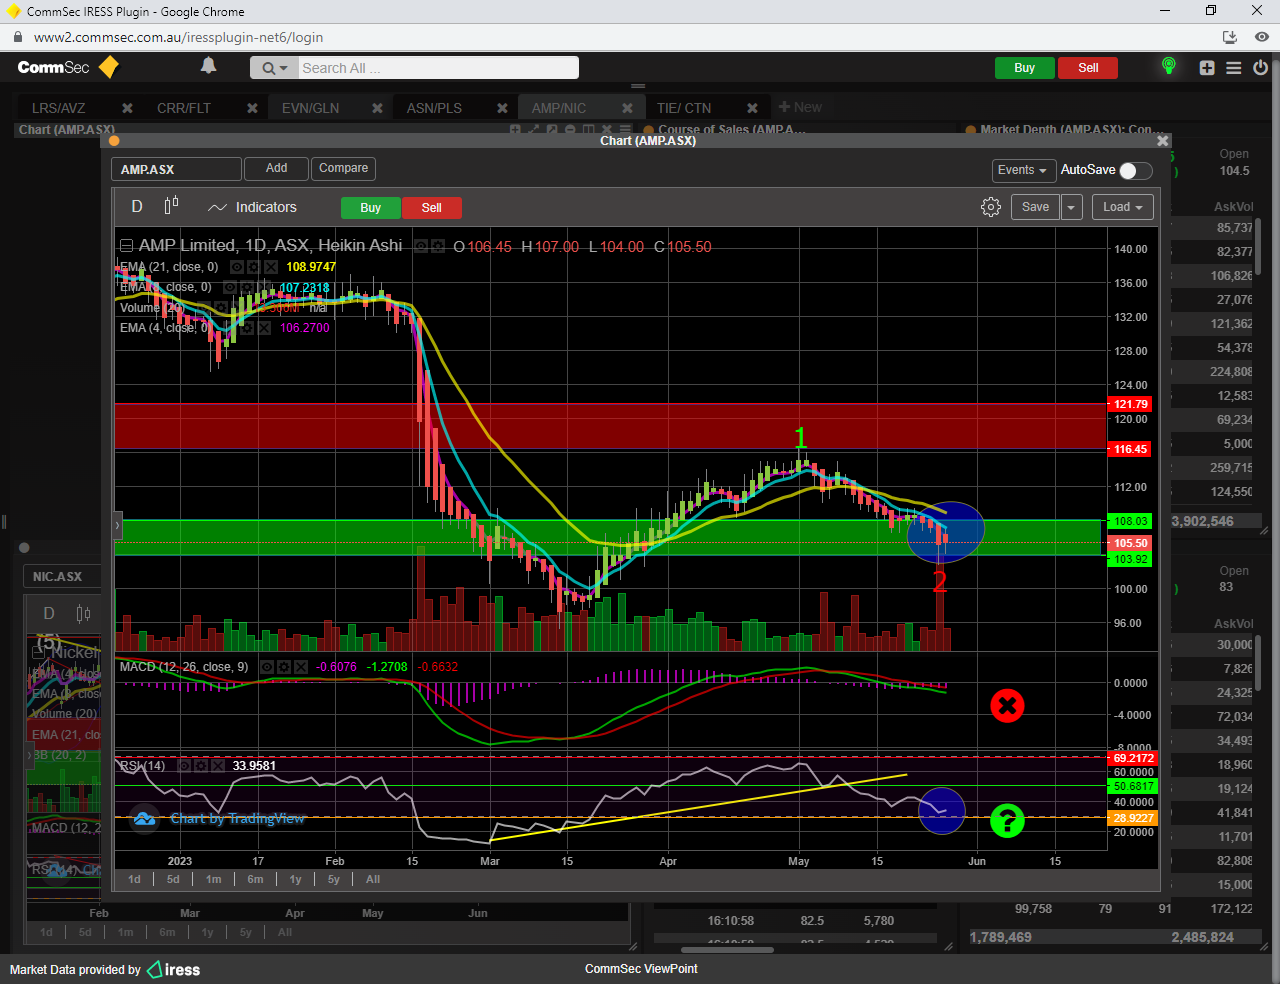Click the add widget plus icon
This screenshot has height=984, width=1280.
1207,68
